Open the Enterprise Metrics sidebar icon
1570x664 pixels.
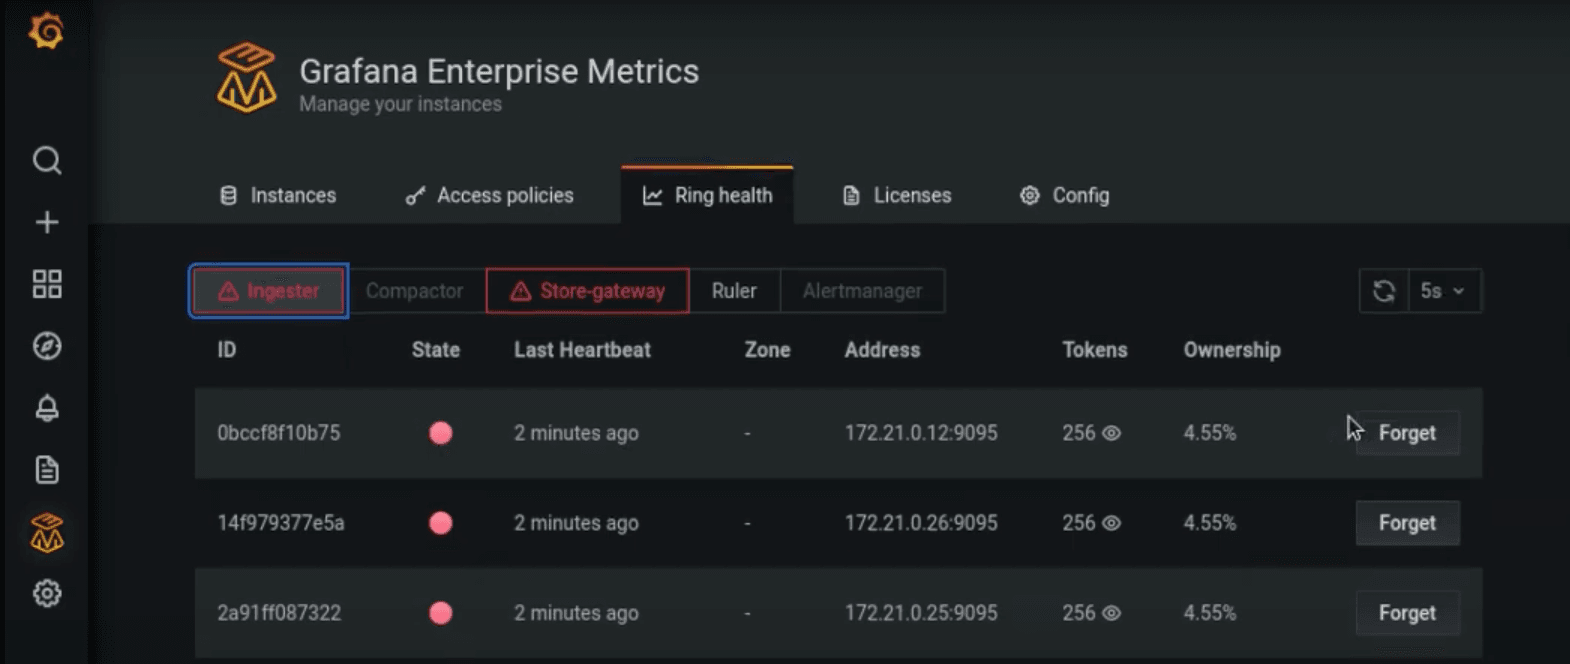point(47,533)
